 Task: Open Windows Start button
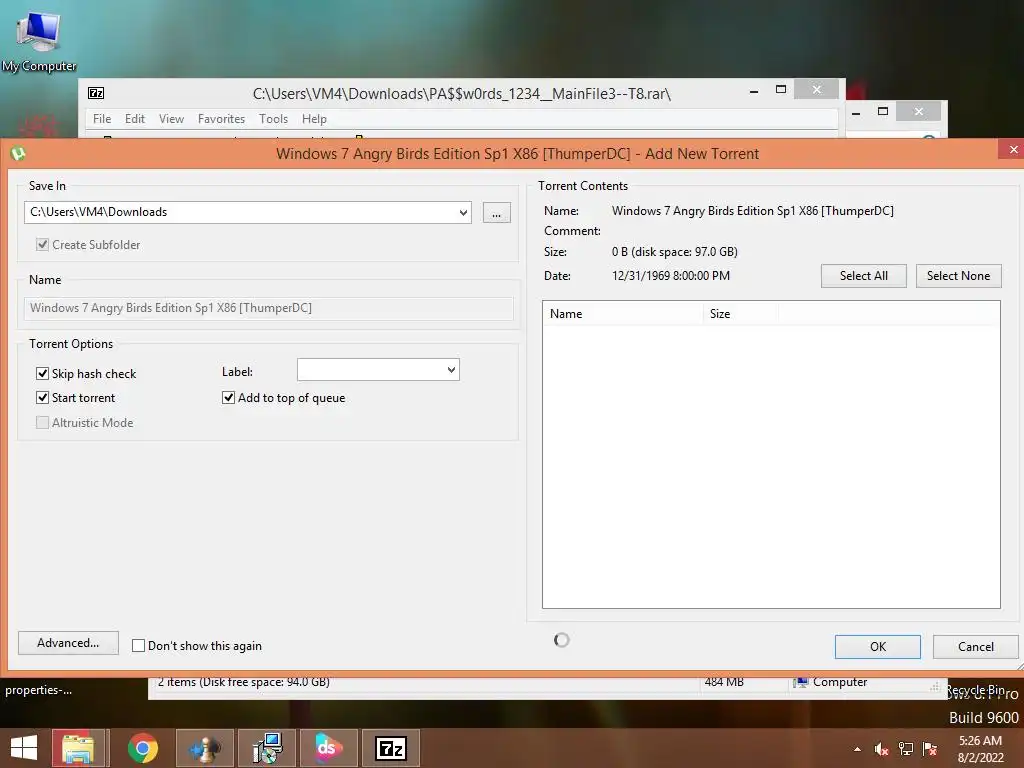click(x=24, y=748)
